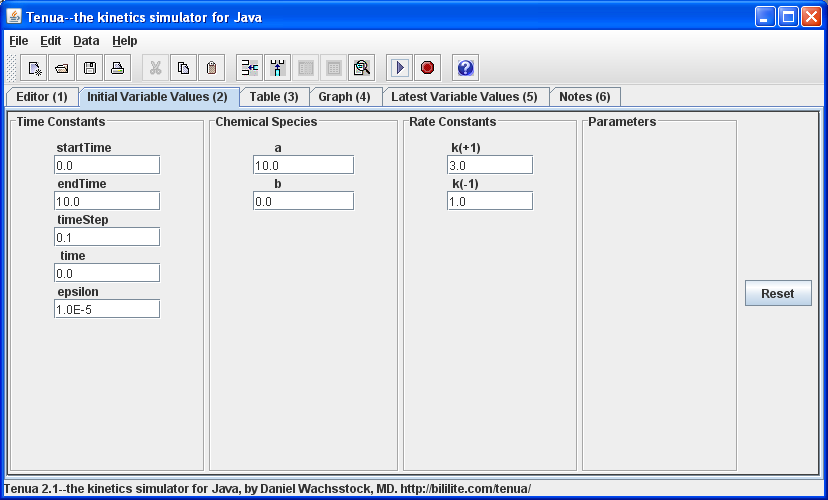This screenshot has height=500, width=828.
Task: Click the k(+1) rate constant field
Action: click(x=490, y=165)
